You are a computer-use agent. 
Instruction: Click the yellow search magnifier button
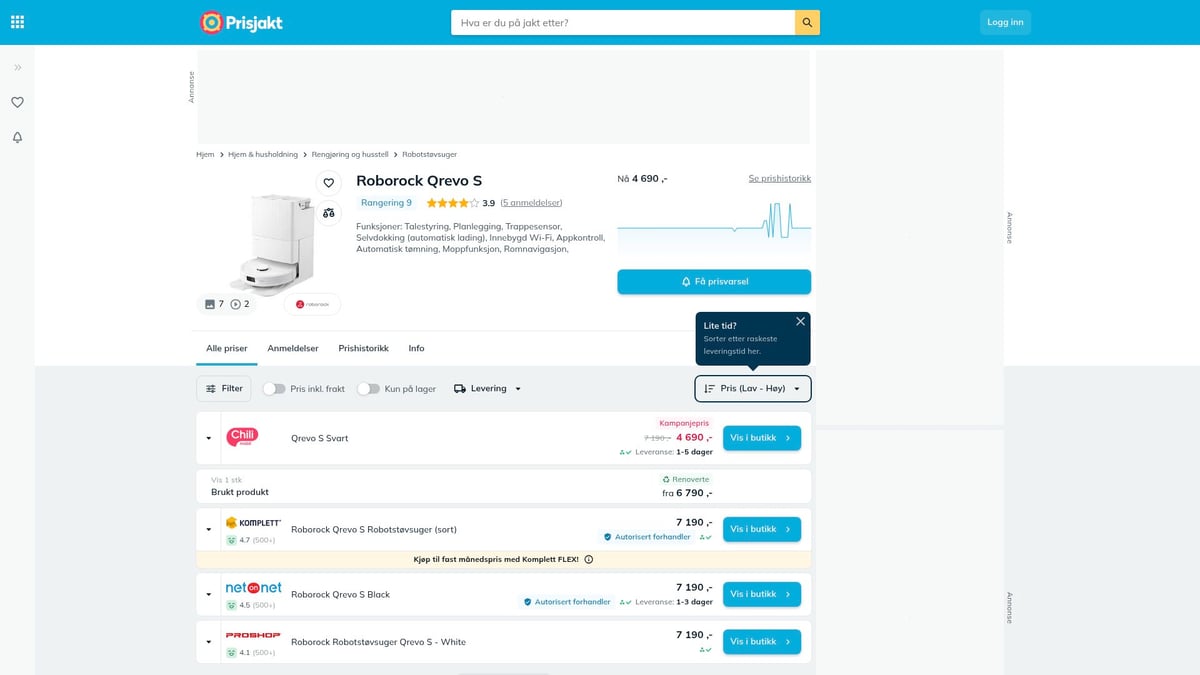coord(807,22)
